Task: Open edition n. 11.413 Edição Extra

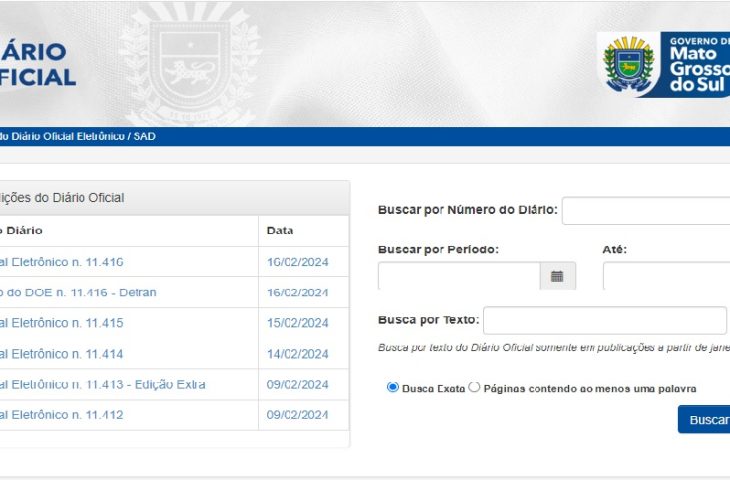Action: 102,385
